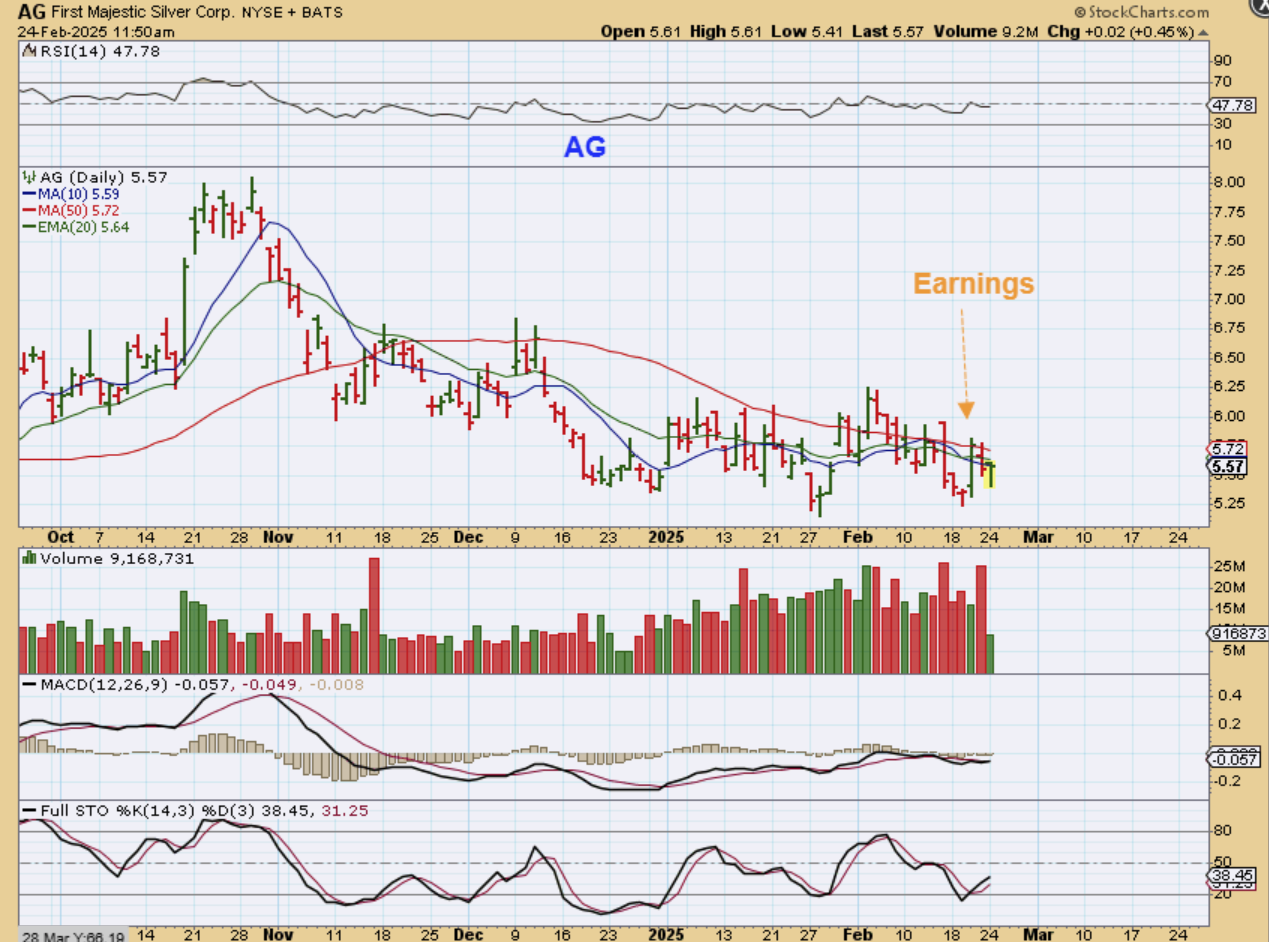Click the red MA(50) line color marker
This screenshot has height=942, width=1269.
point(28,211)
